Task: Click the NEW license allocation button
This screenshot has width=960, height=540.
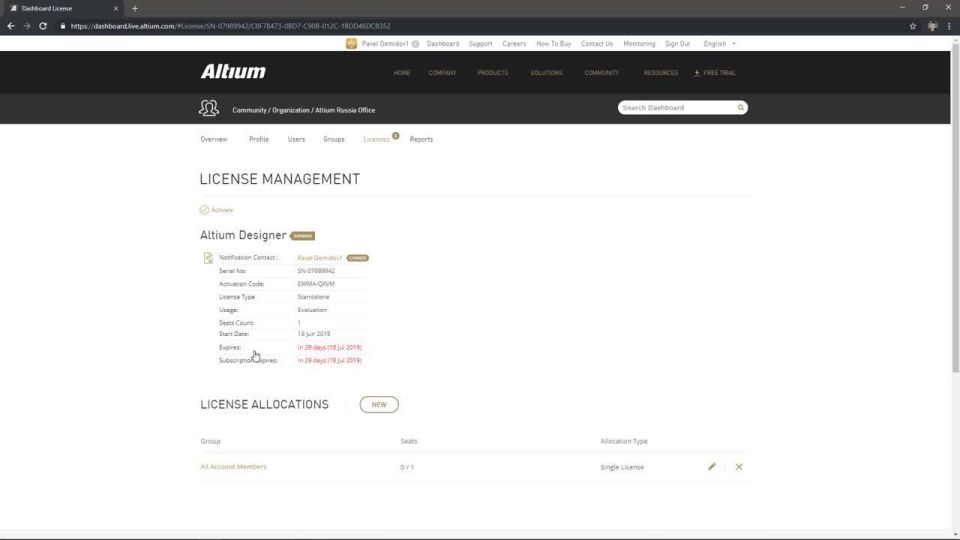Action: (x=379, y=405)
